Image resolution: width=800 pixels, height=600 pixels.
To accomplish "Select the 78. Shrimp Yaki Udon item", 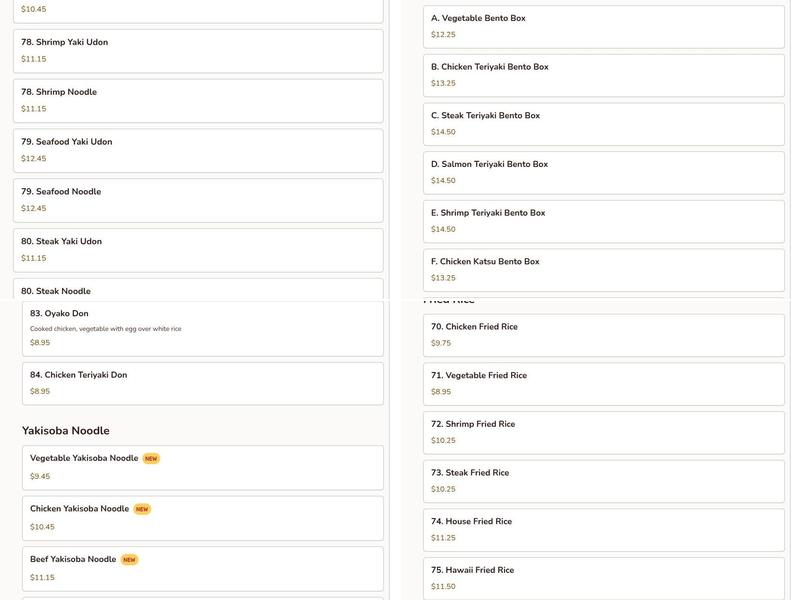I will 198,51.
